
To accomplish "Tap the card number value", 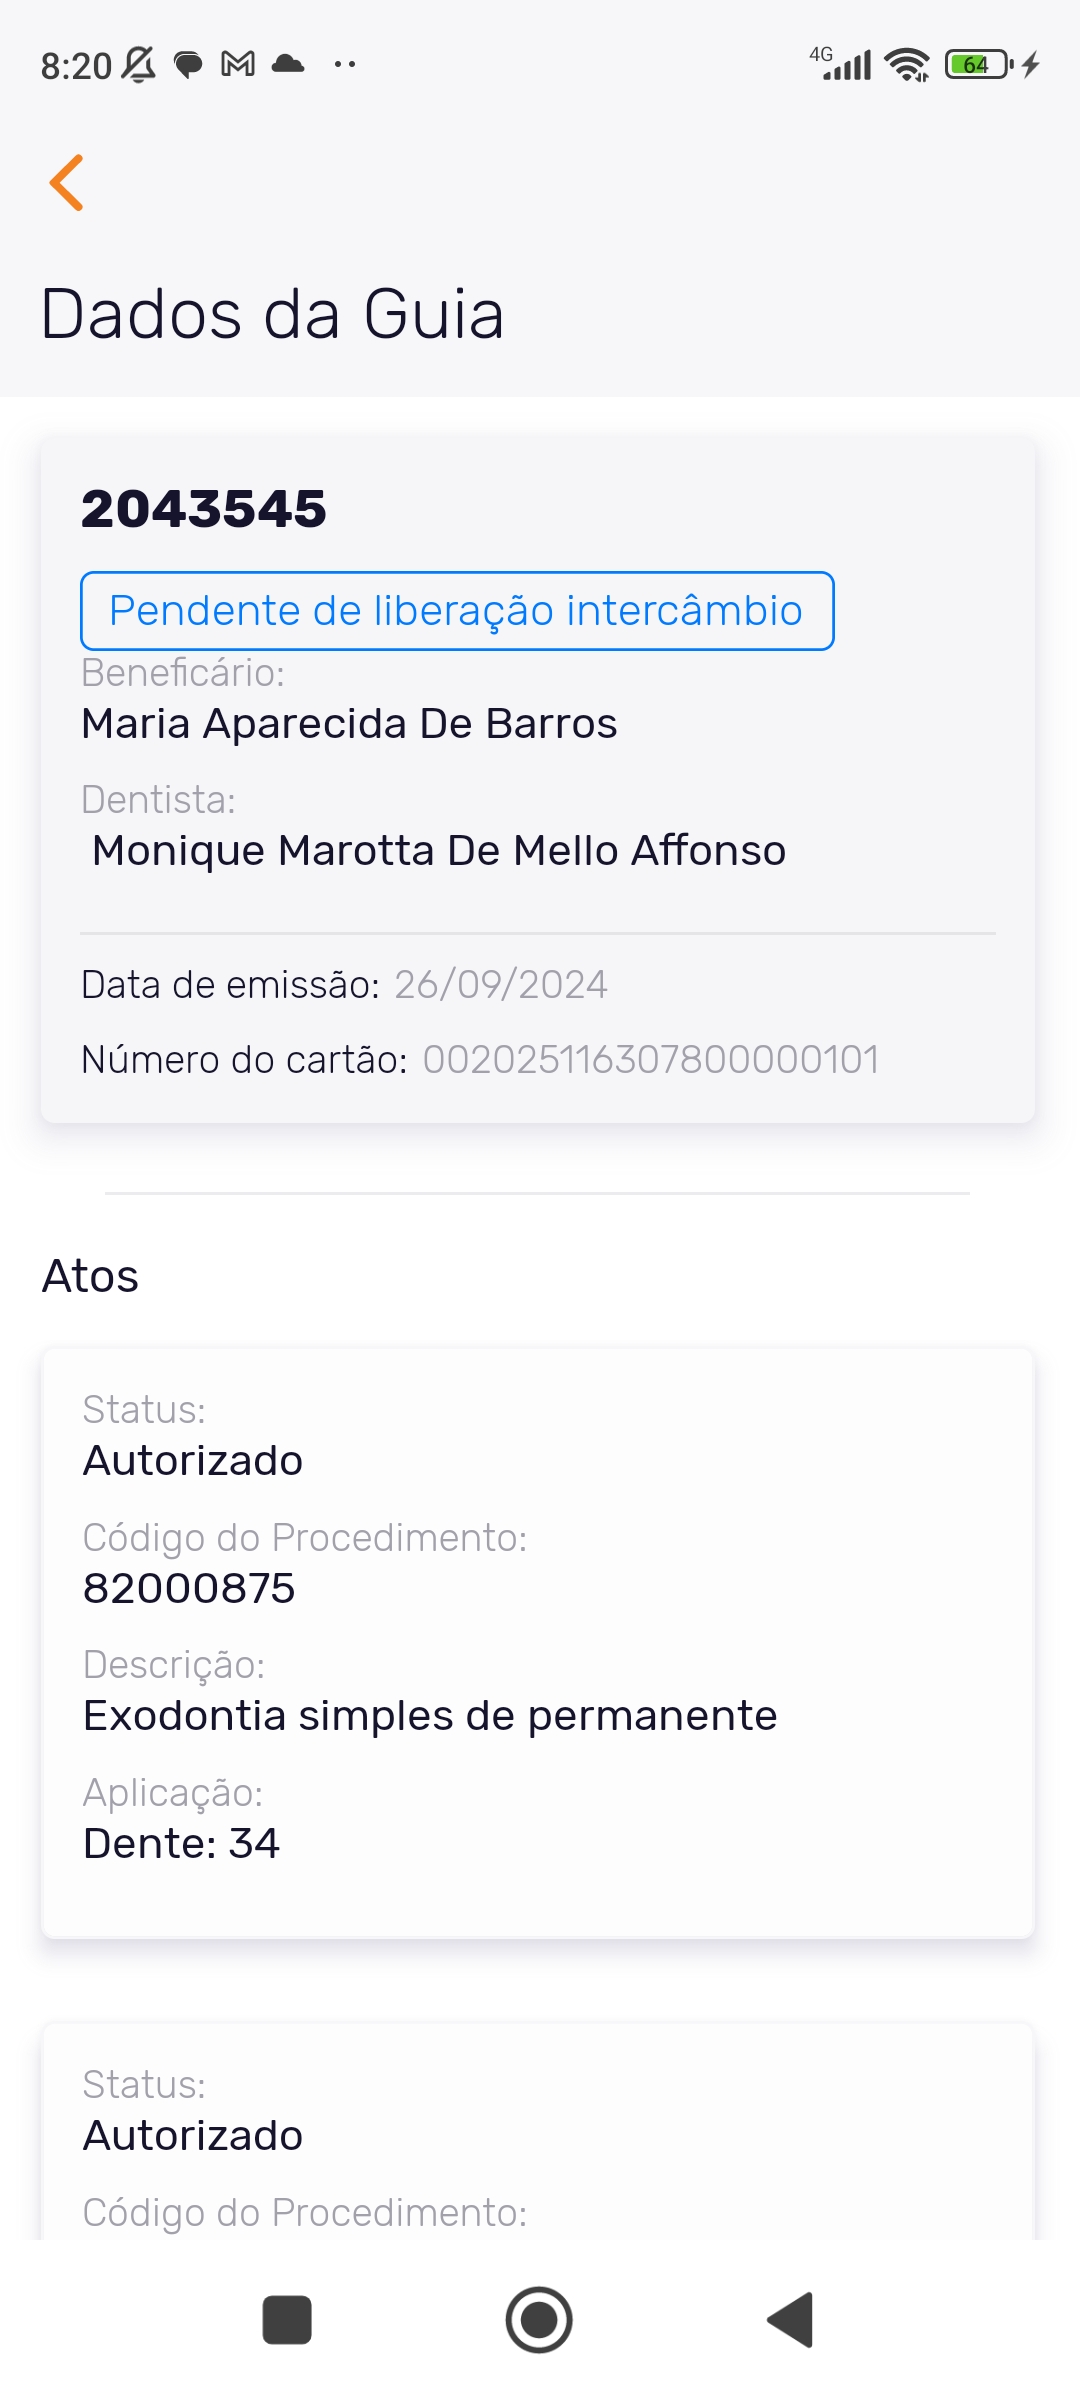I will 651,1060.
